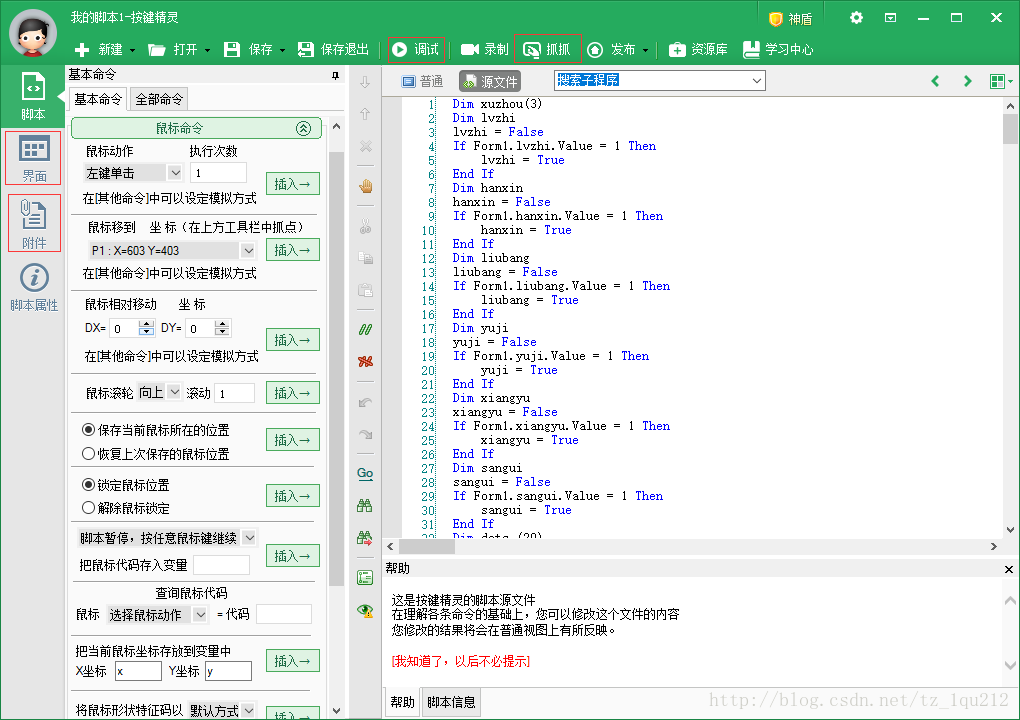Open the 资源库 resource library

coord(697,49)
